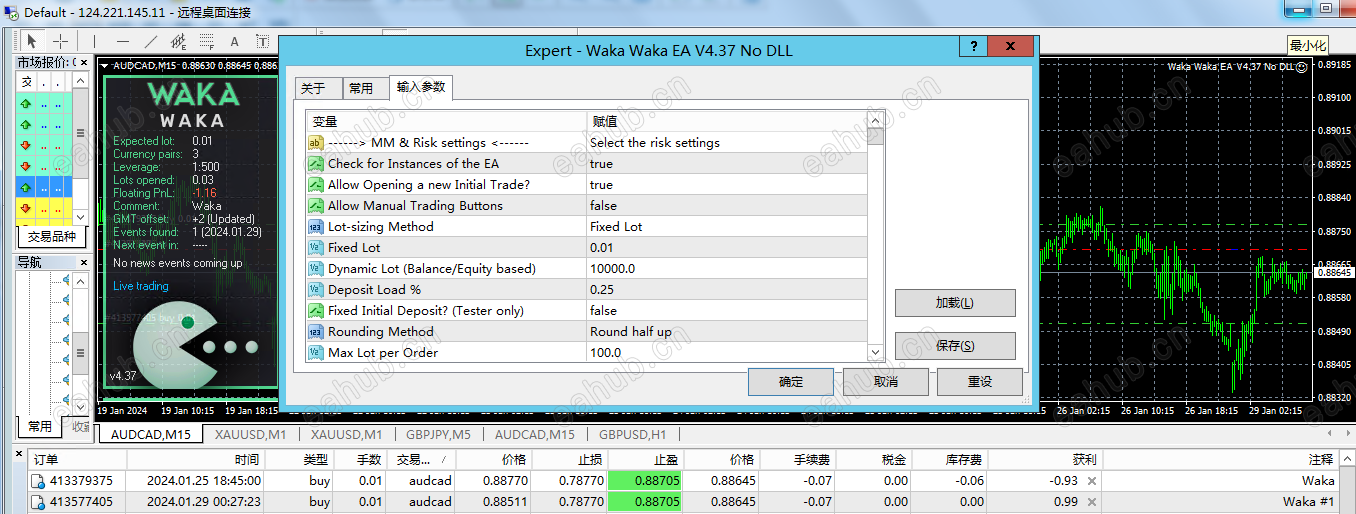Select the 交易品种 tab in Market Watch
This screenshot has height=514, width=1356.
pos(53,237)
